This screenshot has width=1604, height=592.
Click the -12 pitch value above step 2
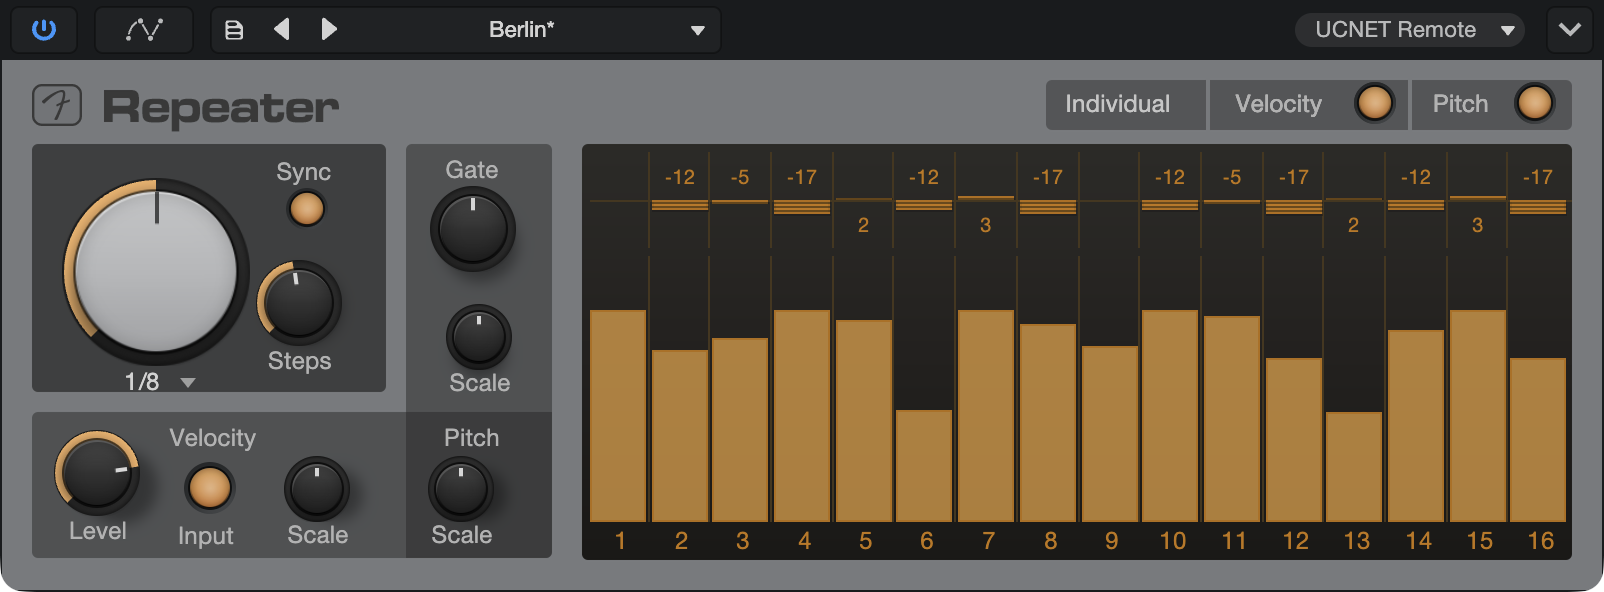point(680,177)
